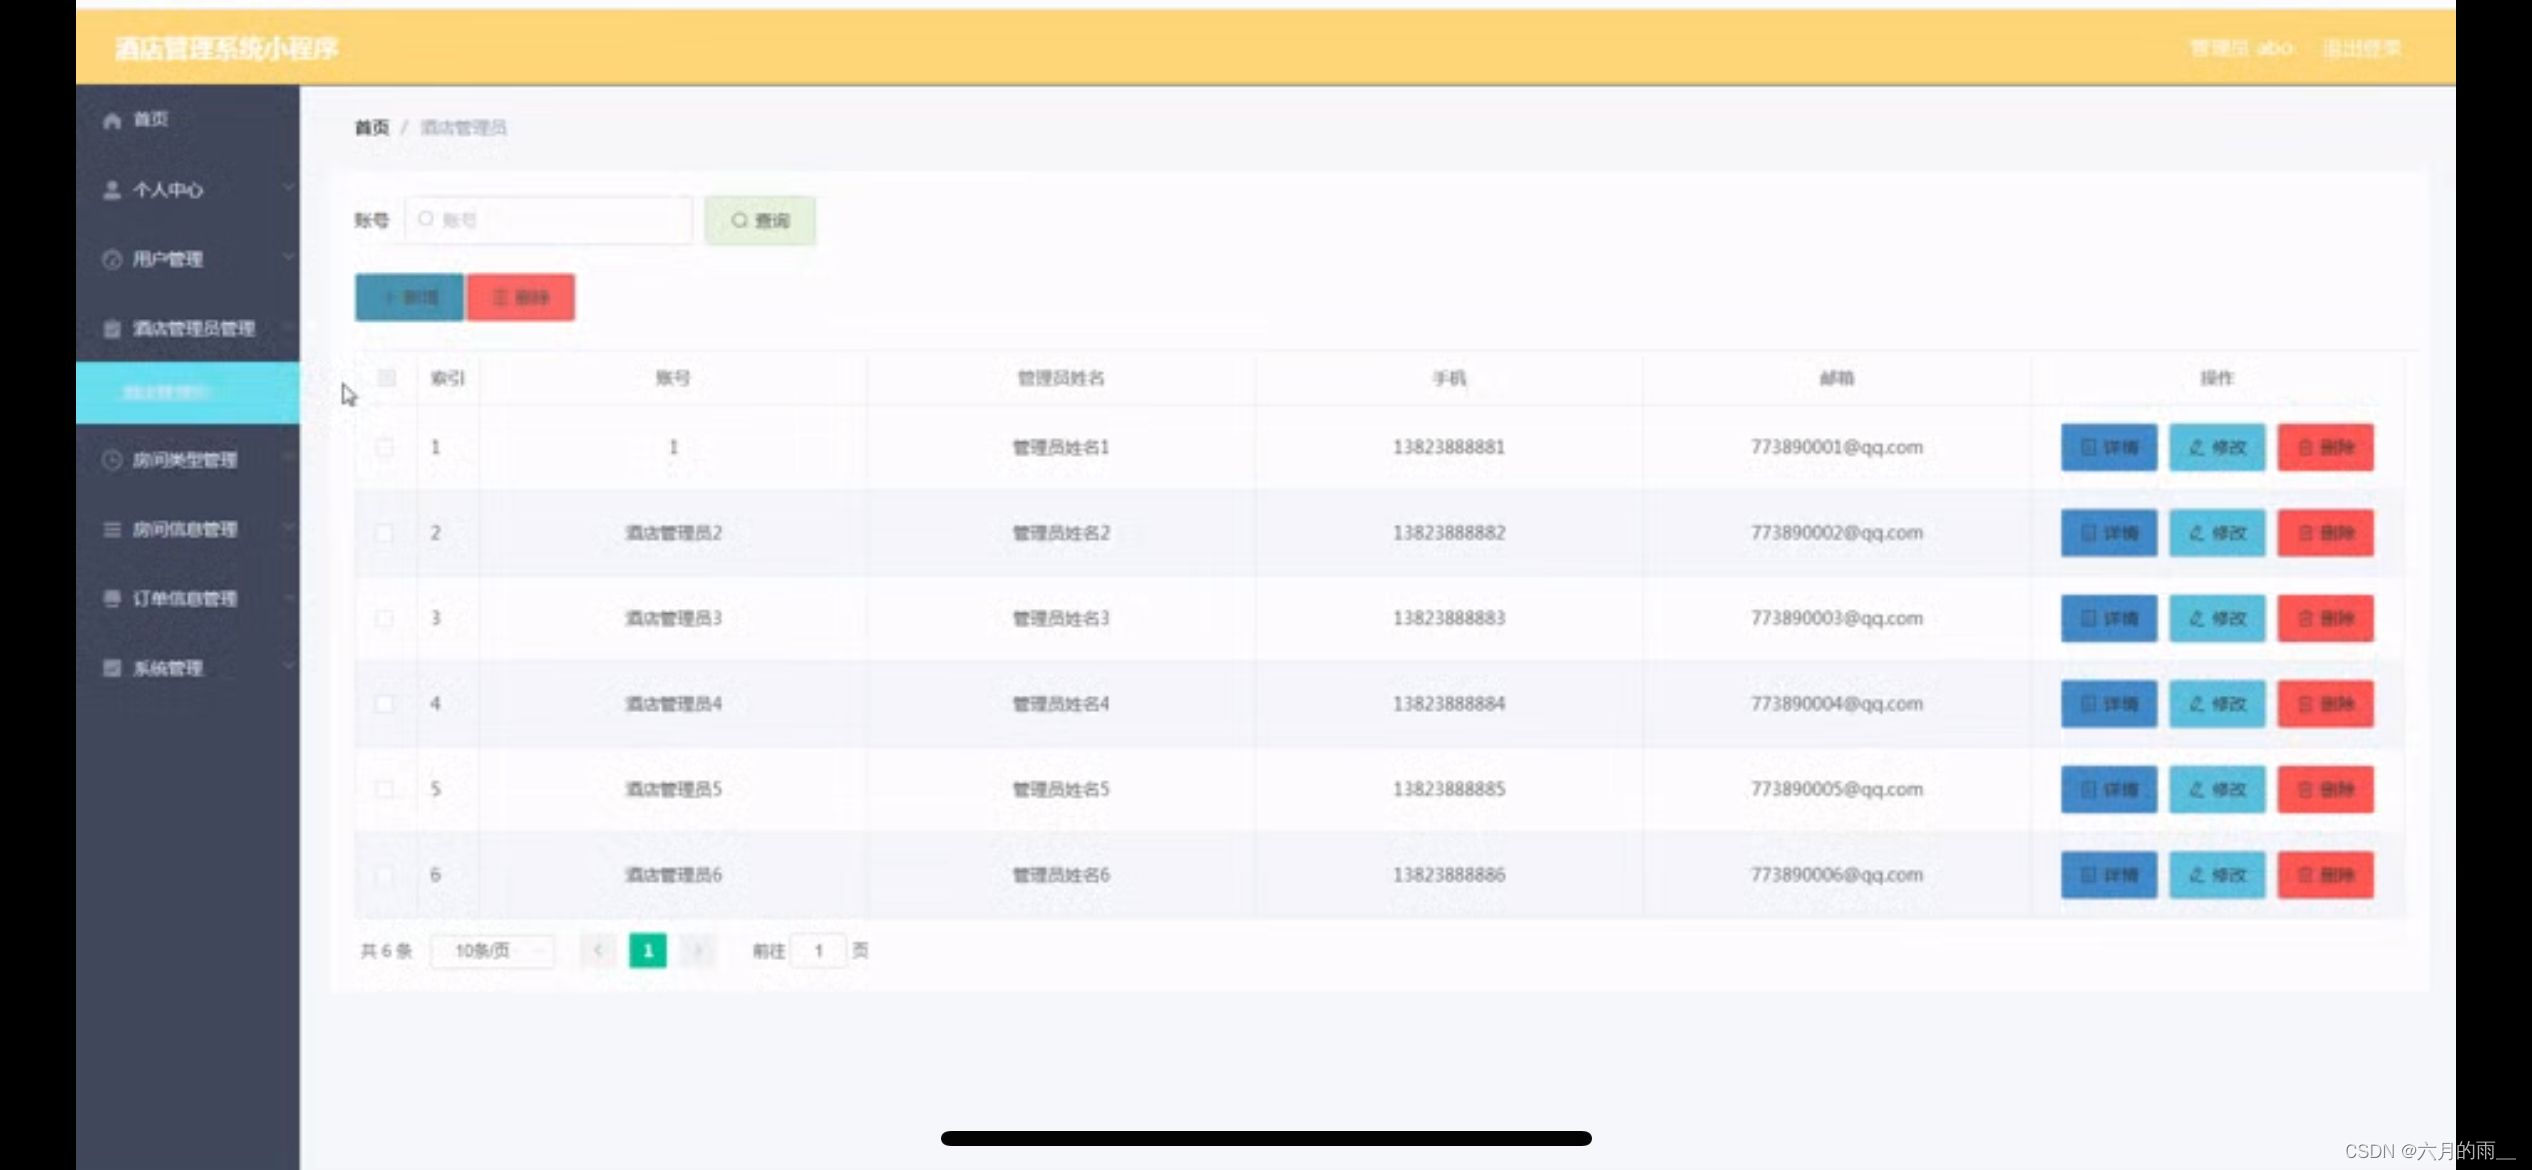Click 修改 for 酒店管理员2 row

click(2217, 533)
